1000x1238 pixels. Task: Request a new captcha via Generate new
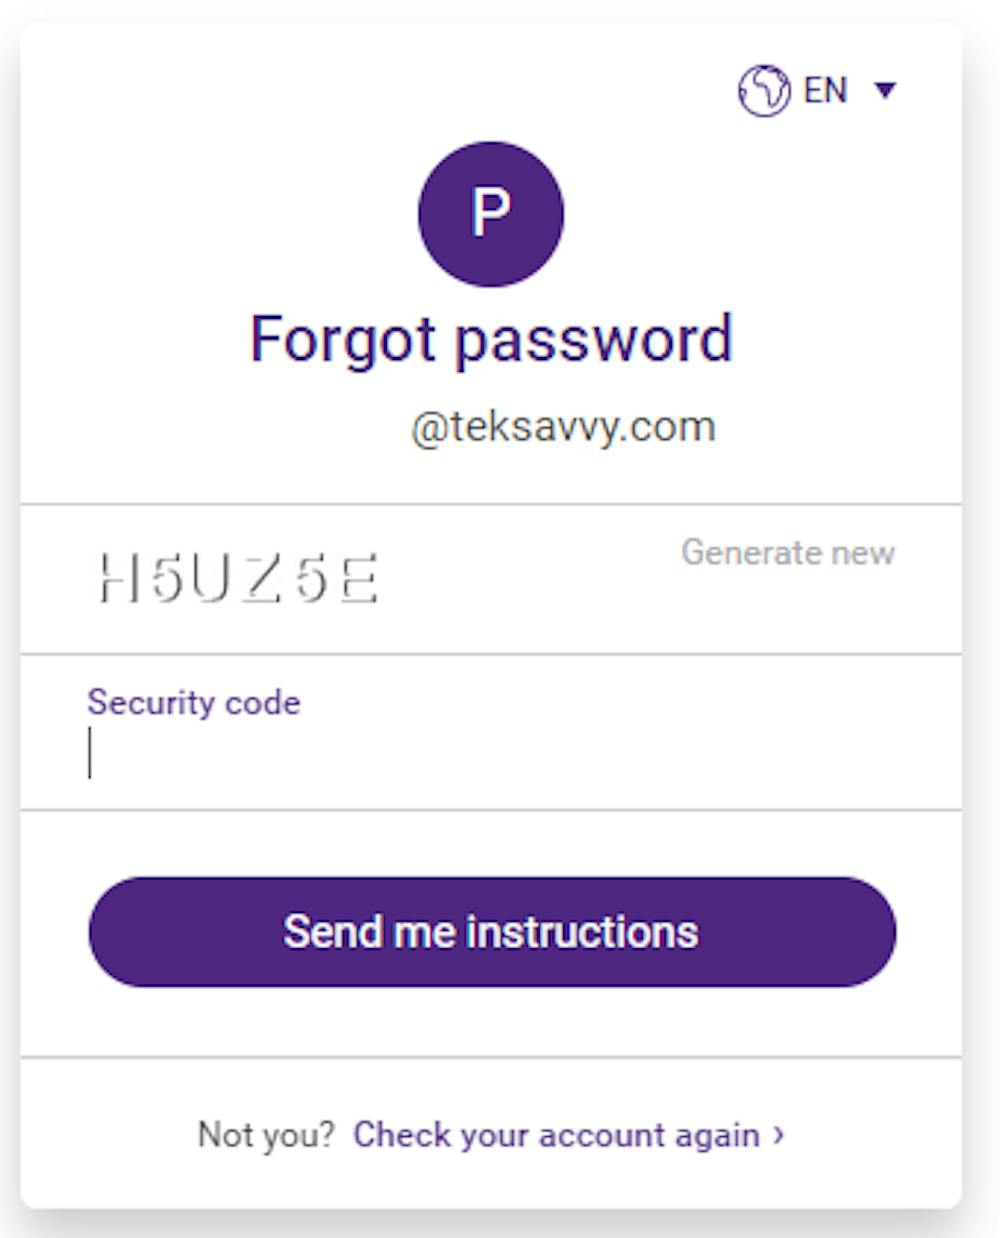[788, 552]
